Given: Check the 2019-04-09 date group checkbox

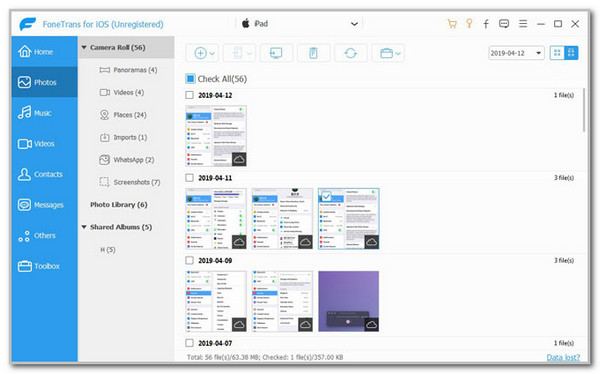Looking at the screenshot, I should [x=189, y=260].
